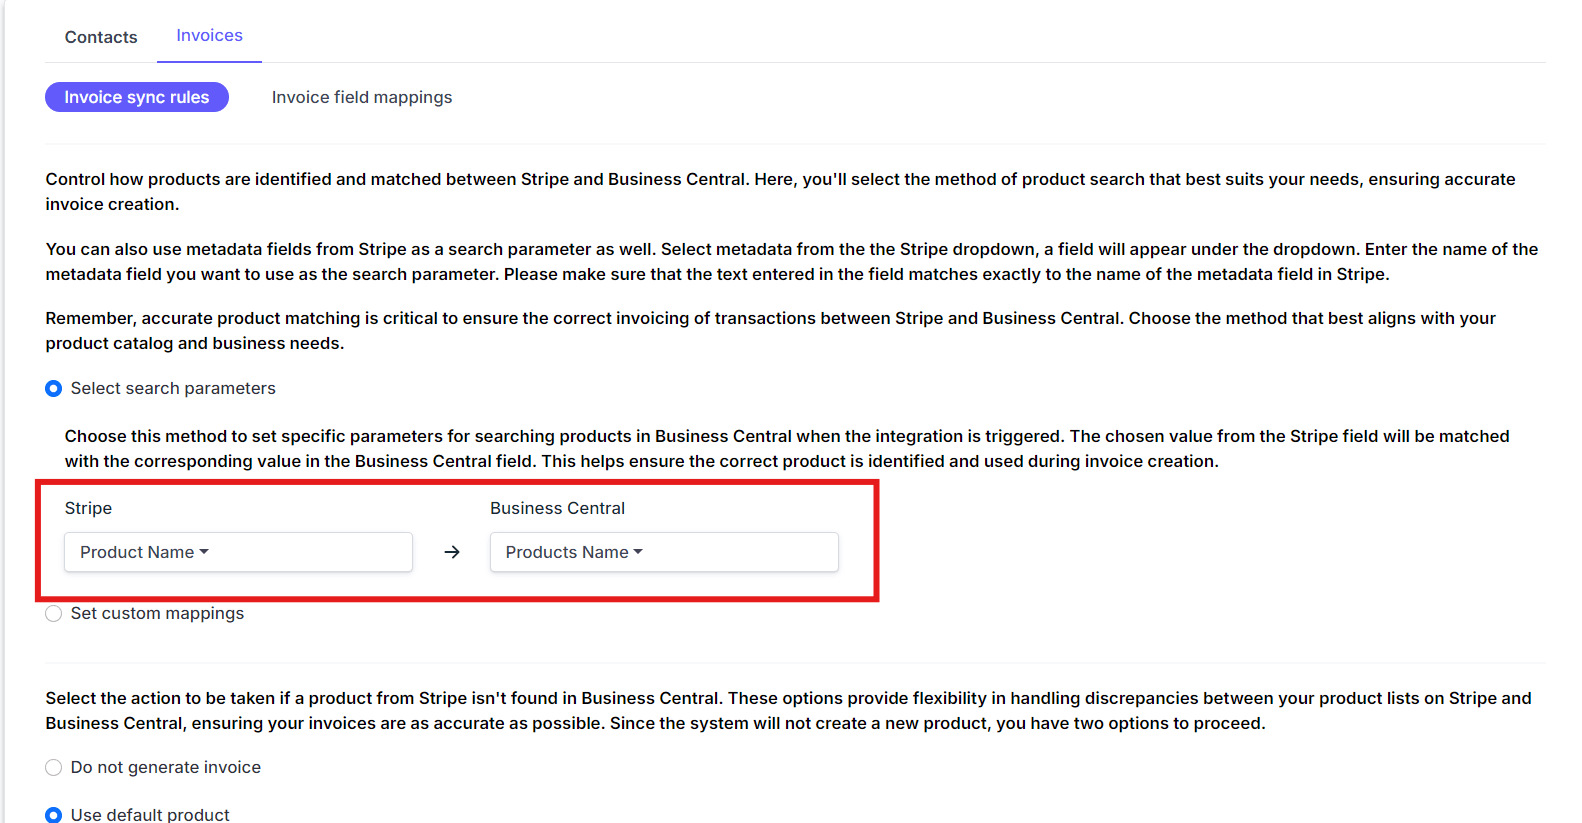Select the 'Select search parameters' radio button
1582x823 pixels.
[54, 388]
